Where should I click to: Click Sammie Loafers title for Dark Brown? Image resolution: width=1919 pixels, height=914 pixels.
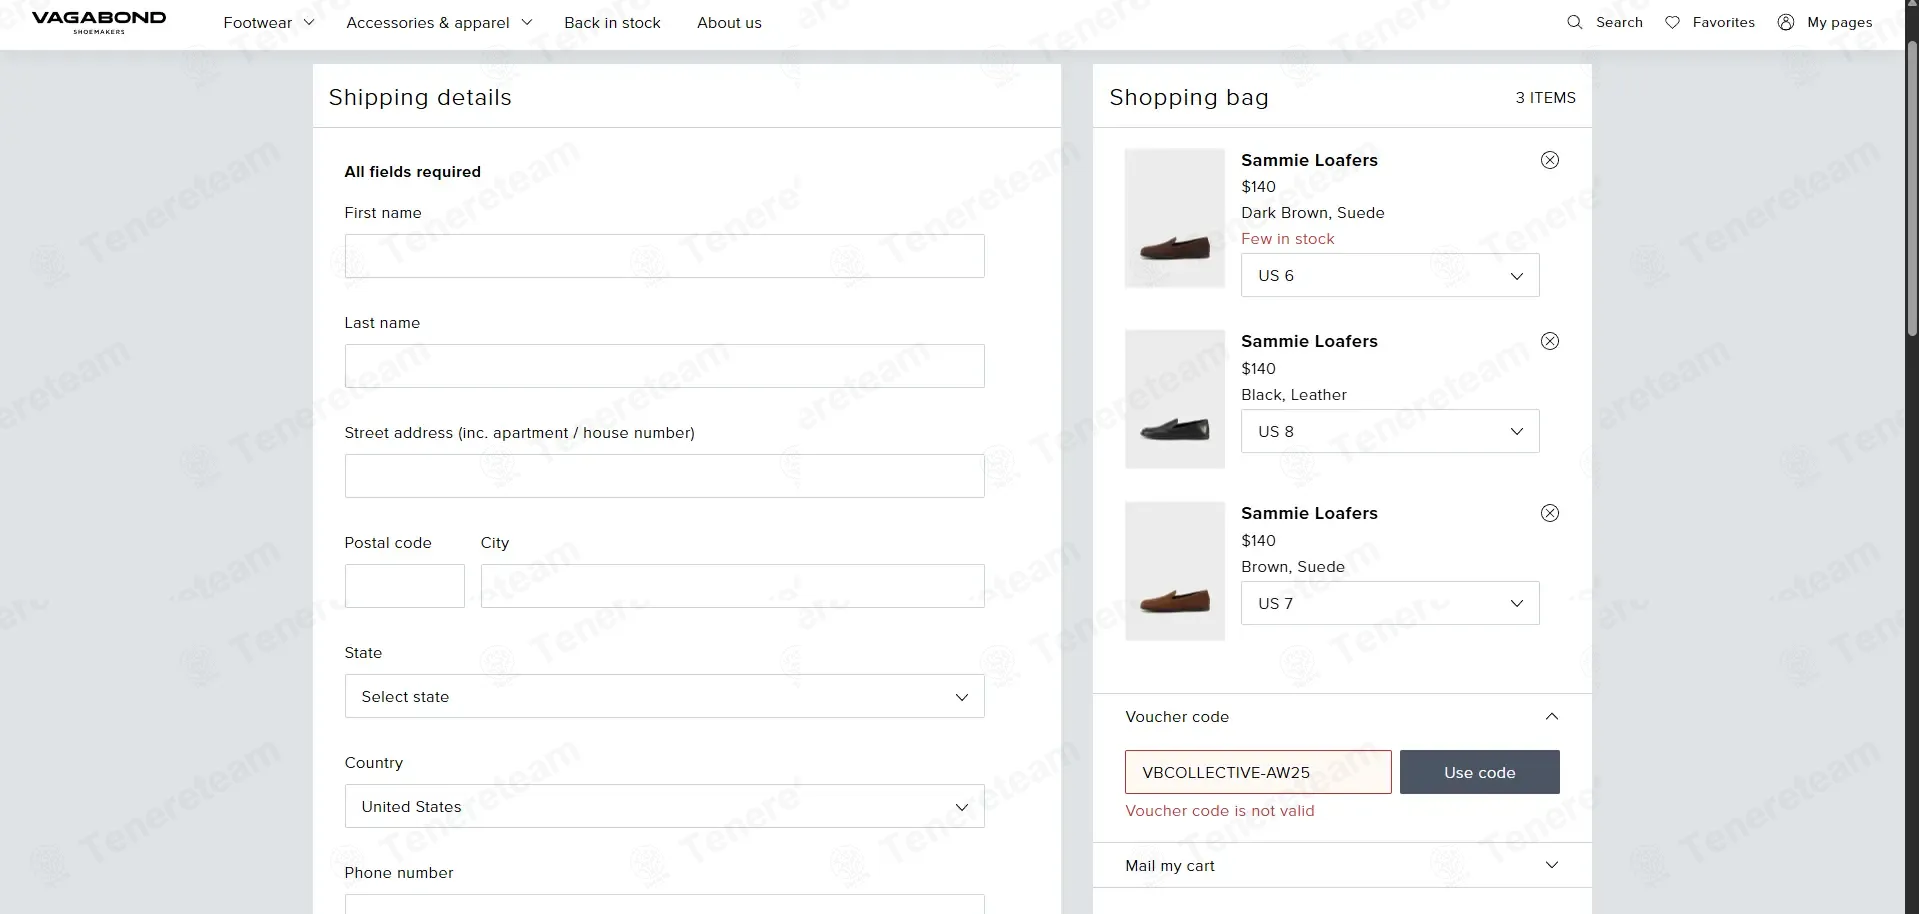click(1309, 160)
